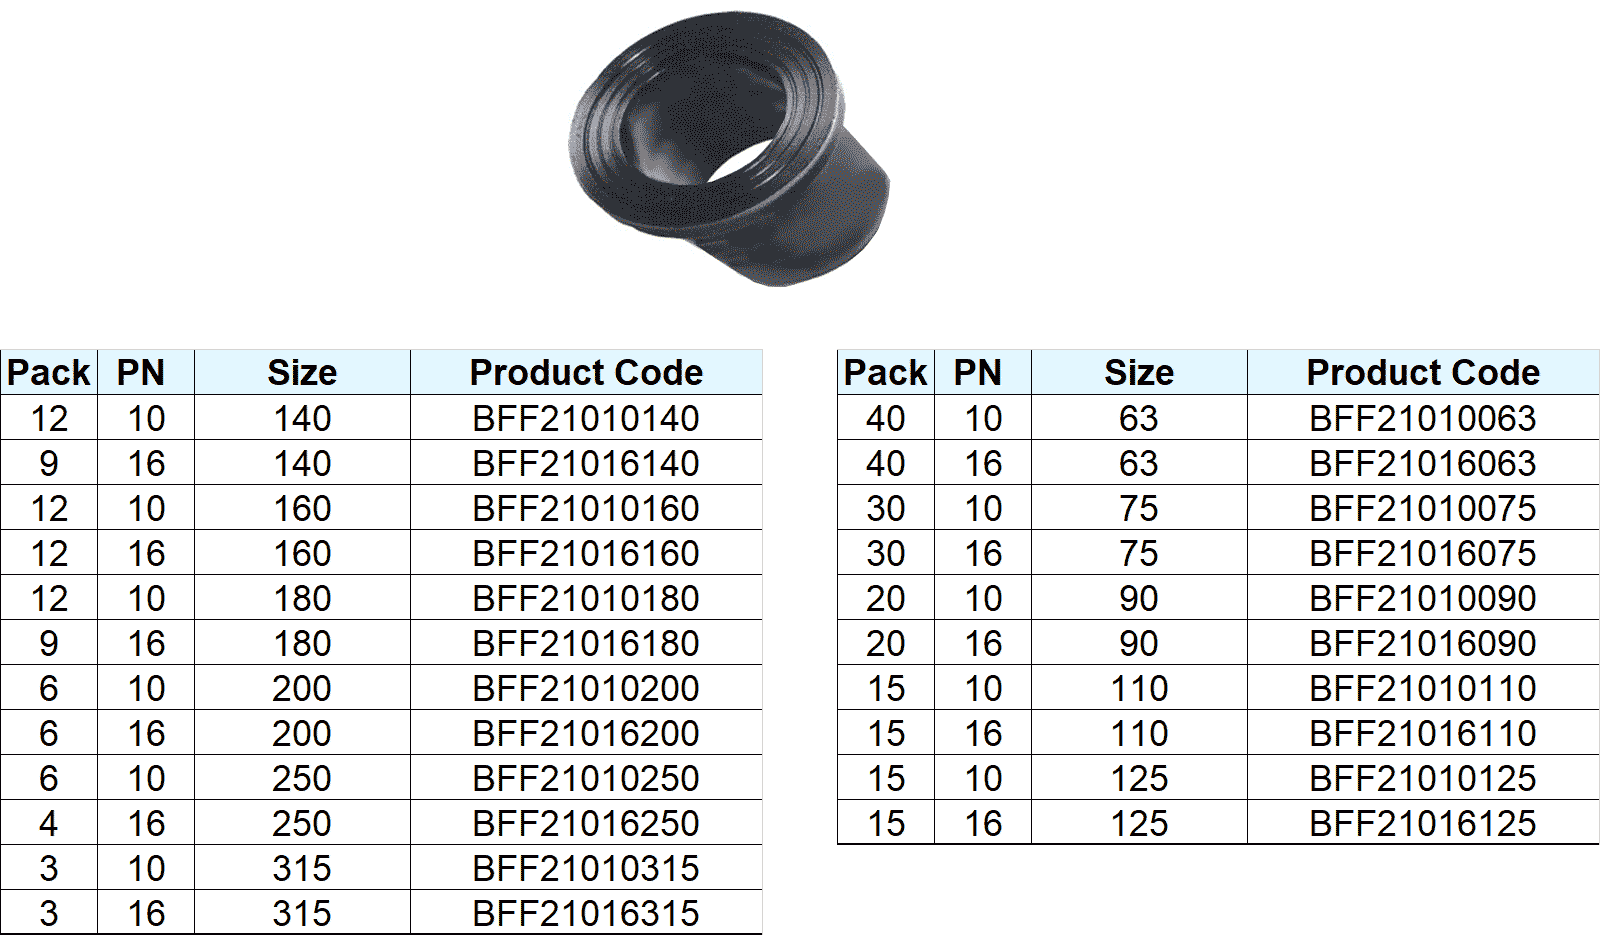Select product code BFF21010140
1600x941 pixels.
[x=586, y=418]
